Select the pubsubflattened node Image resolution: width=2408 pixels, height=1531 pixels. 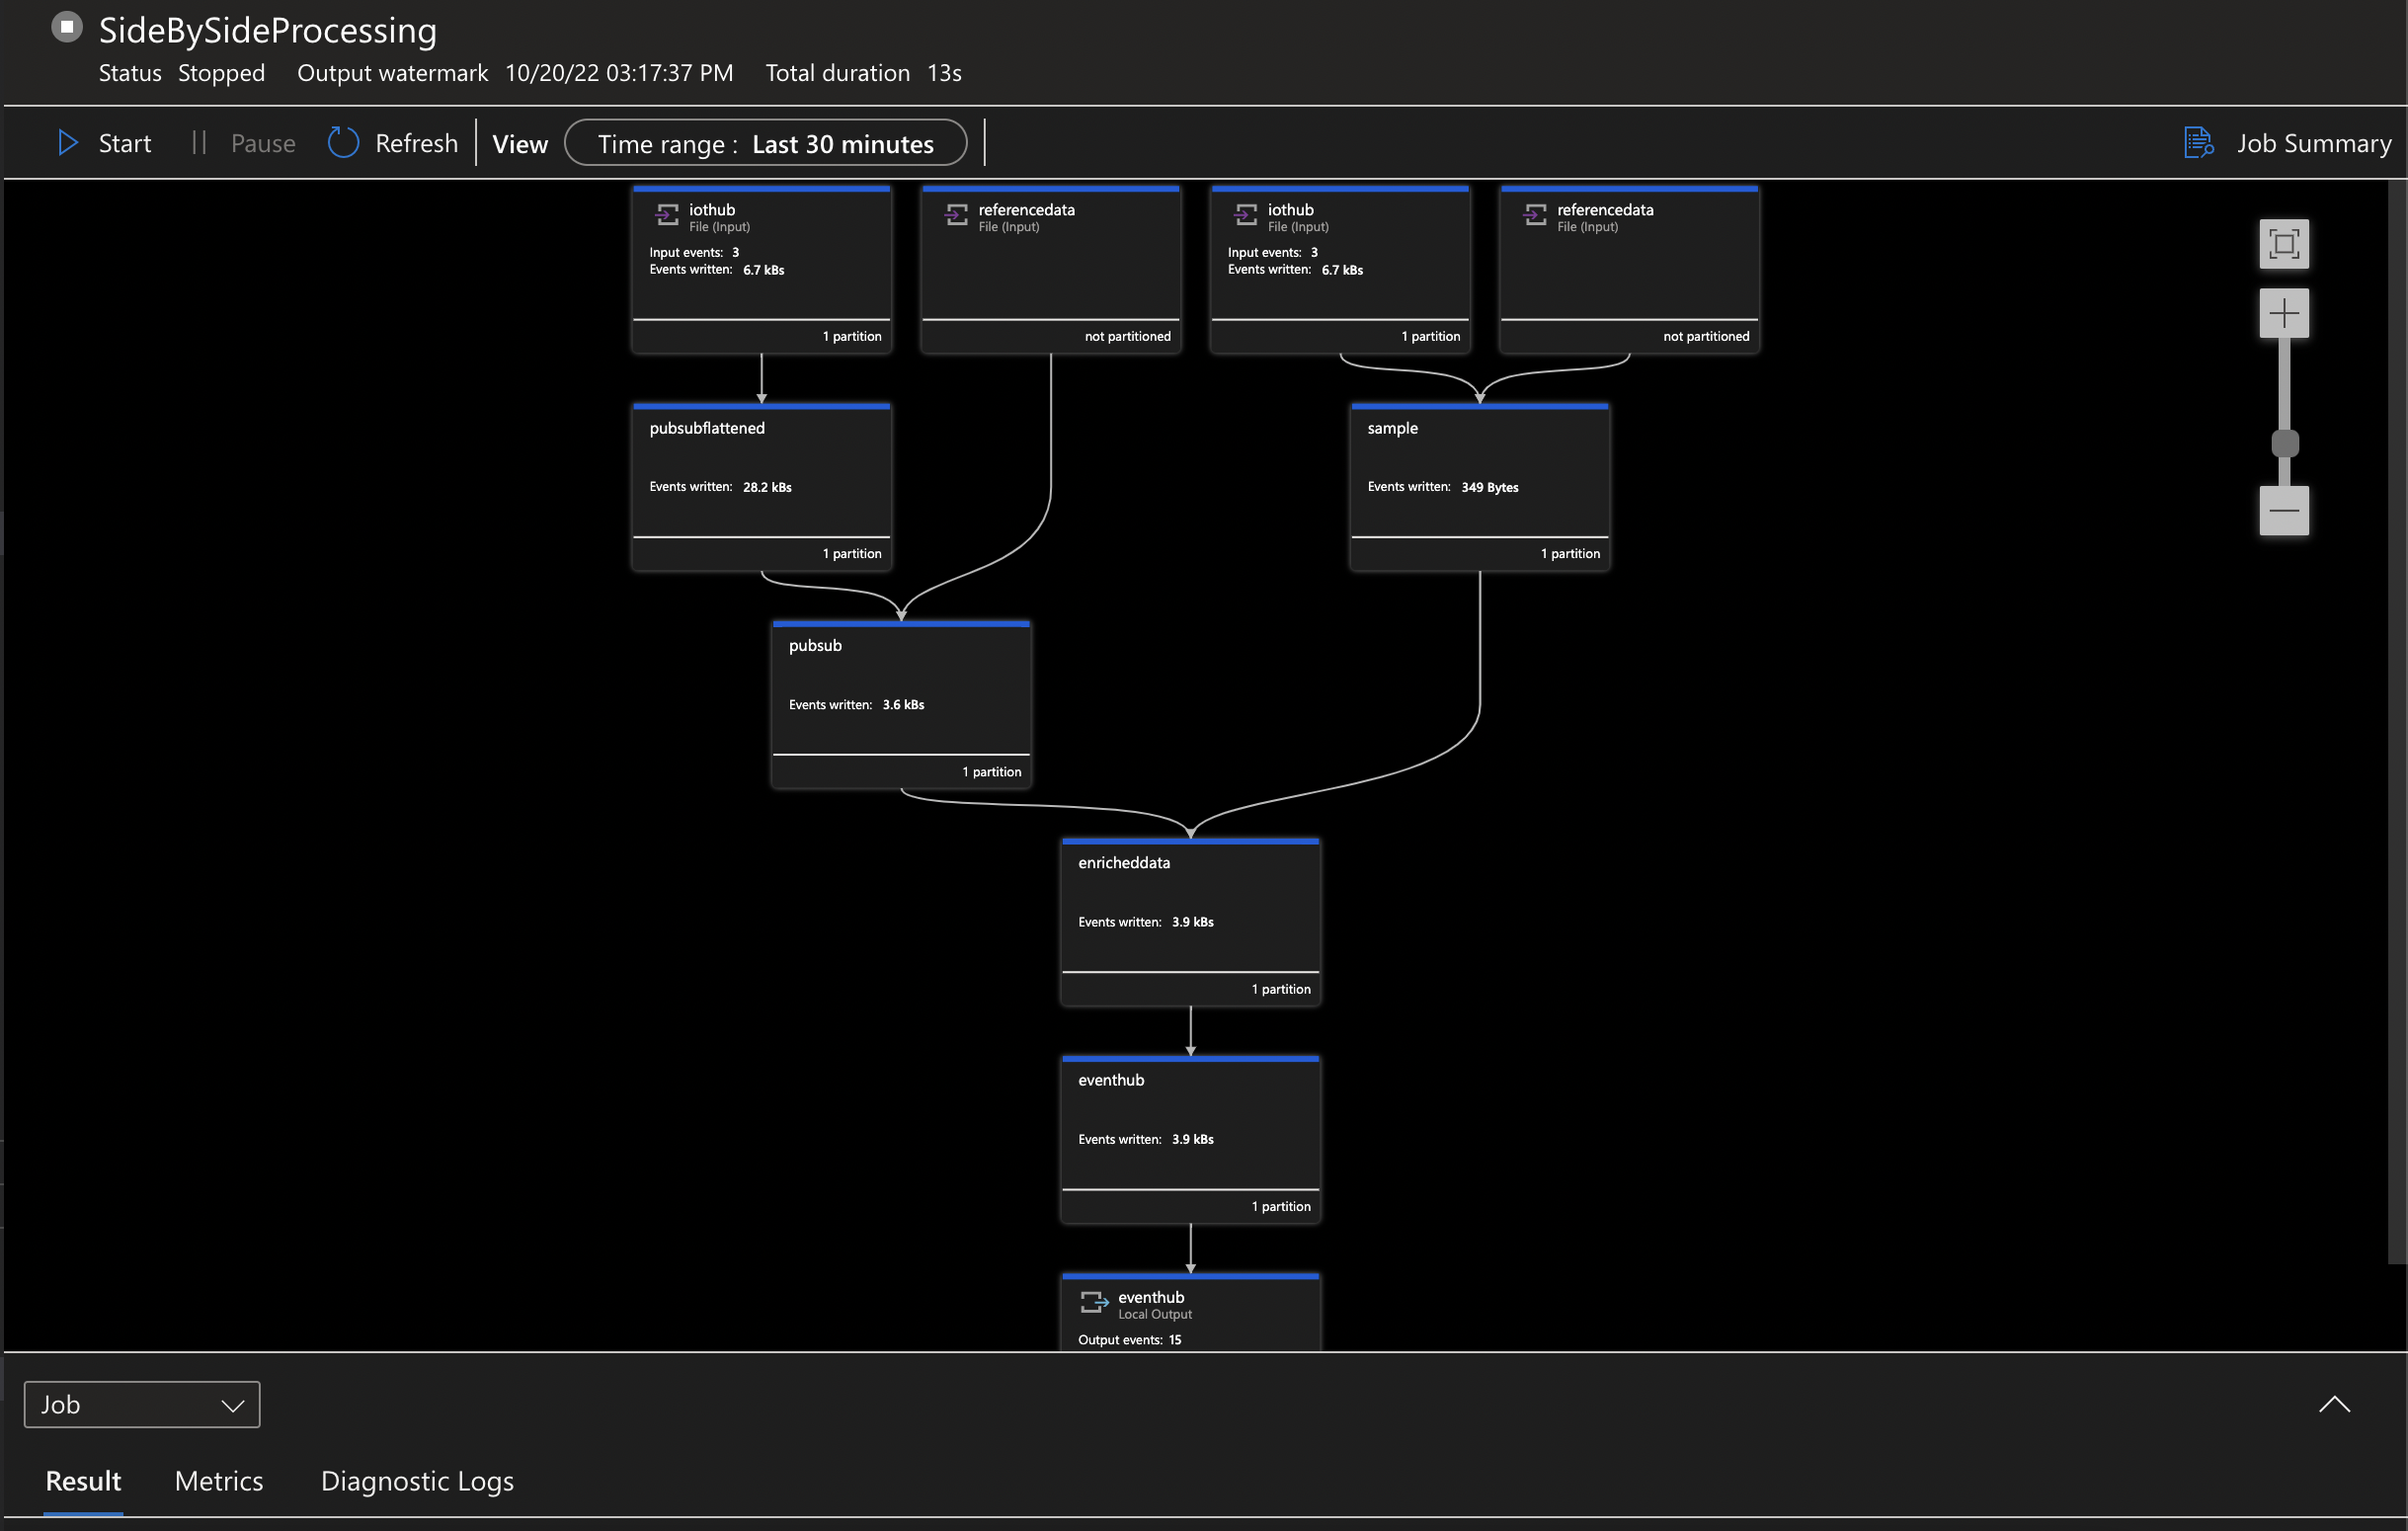click(x=761, y=487)
